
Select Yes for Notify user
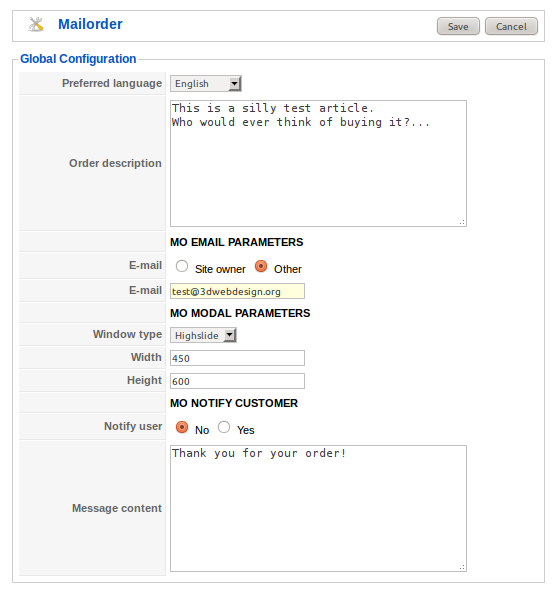(224, 427)
